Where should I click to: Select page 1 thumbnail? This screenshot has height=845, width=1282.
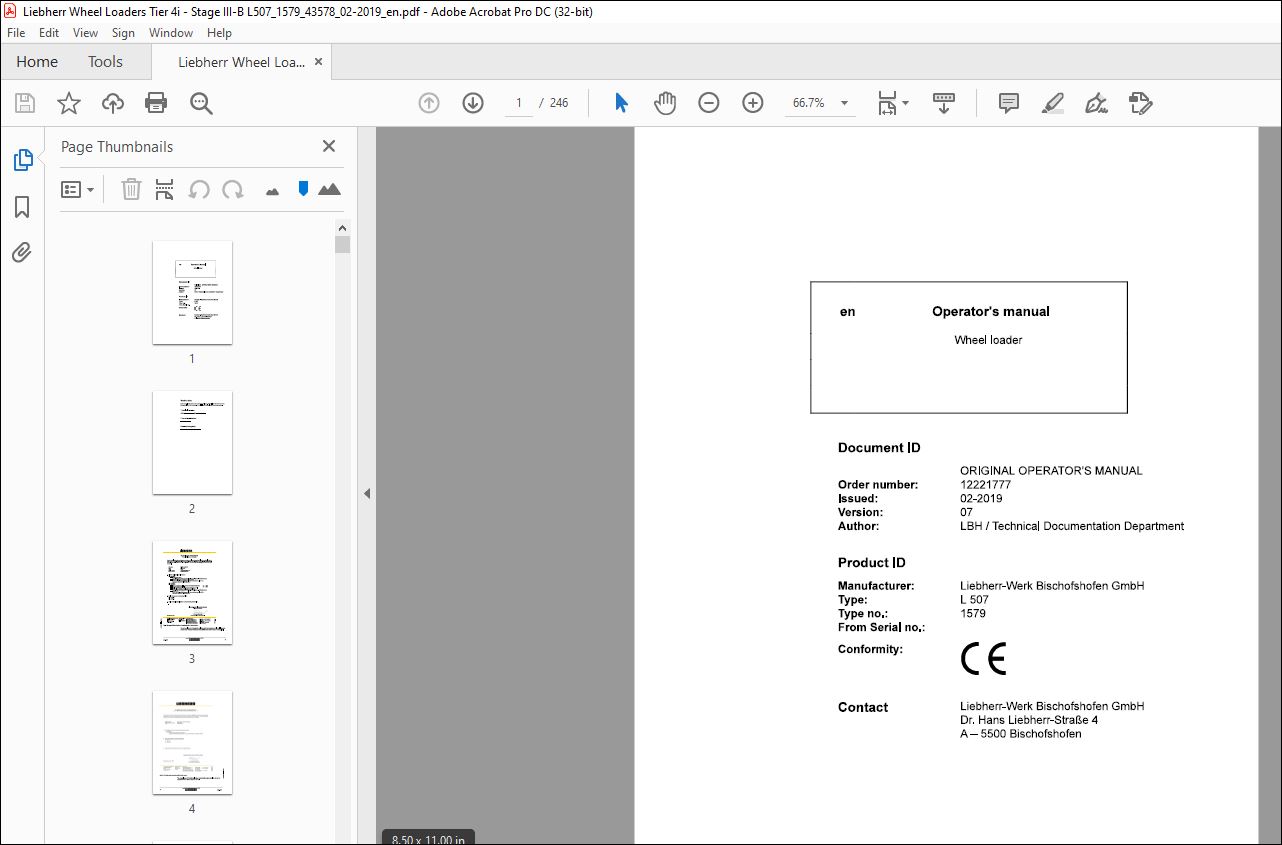coord(192,292)
